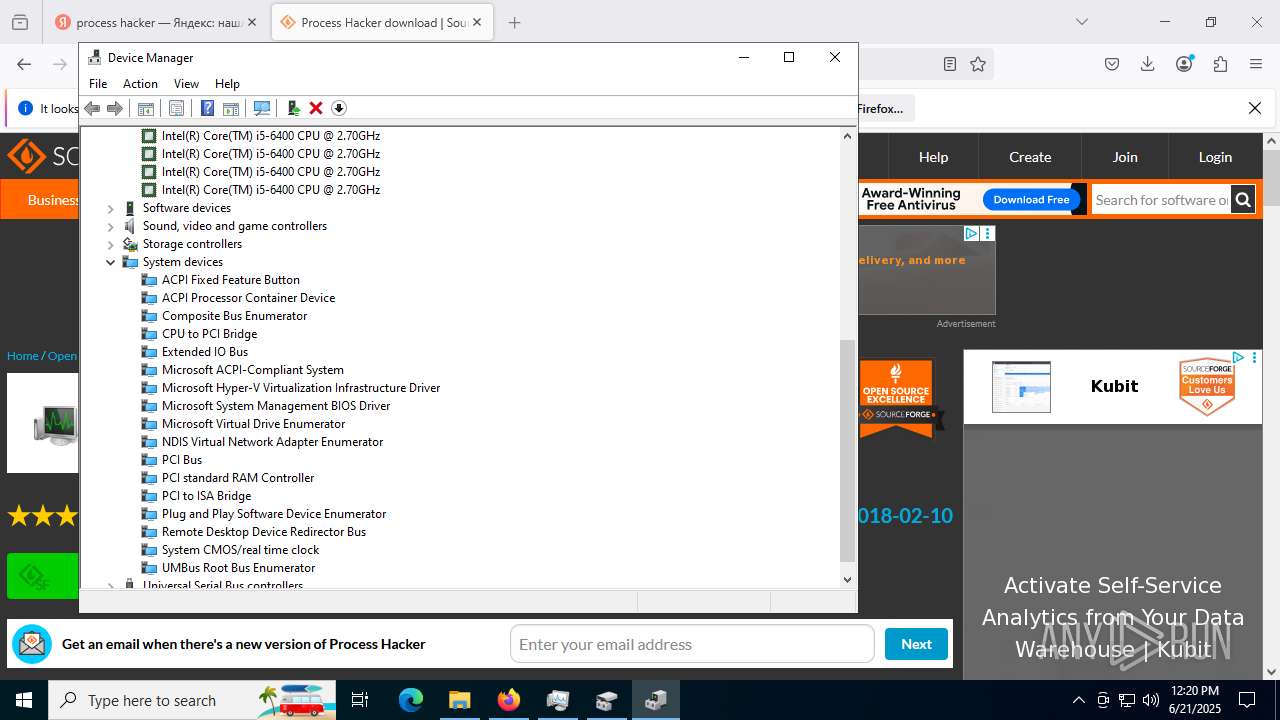1280x720 pixels.
Task: Collapse the System devices node
Action: [x=111, y=262]
